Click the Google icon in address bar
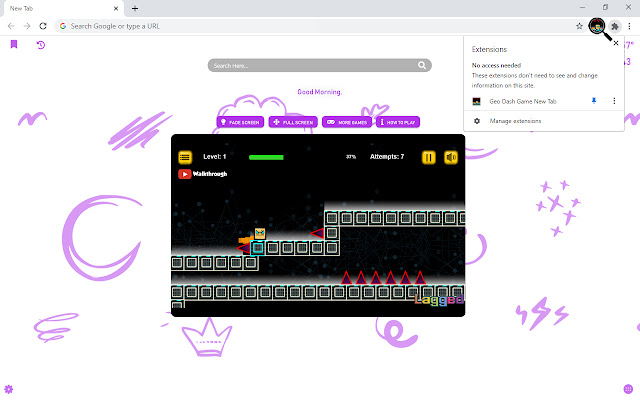 tap(63, 26)
